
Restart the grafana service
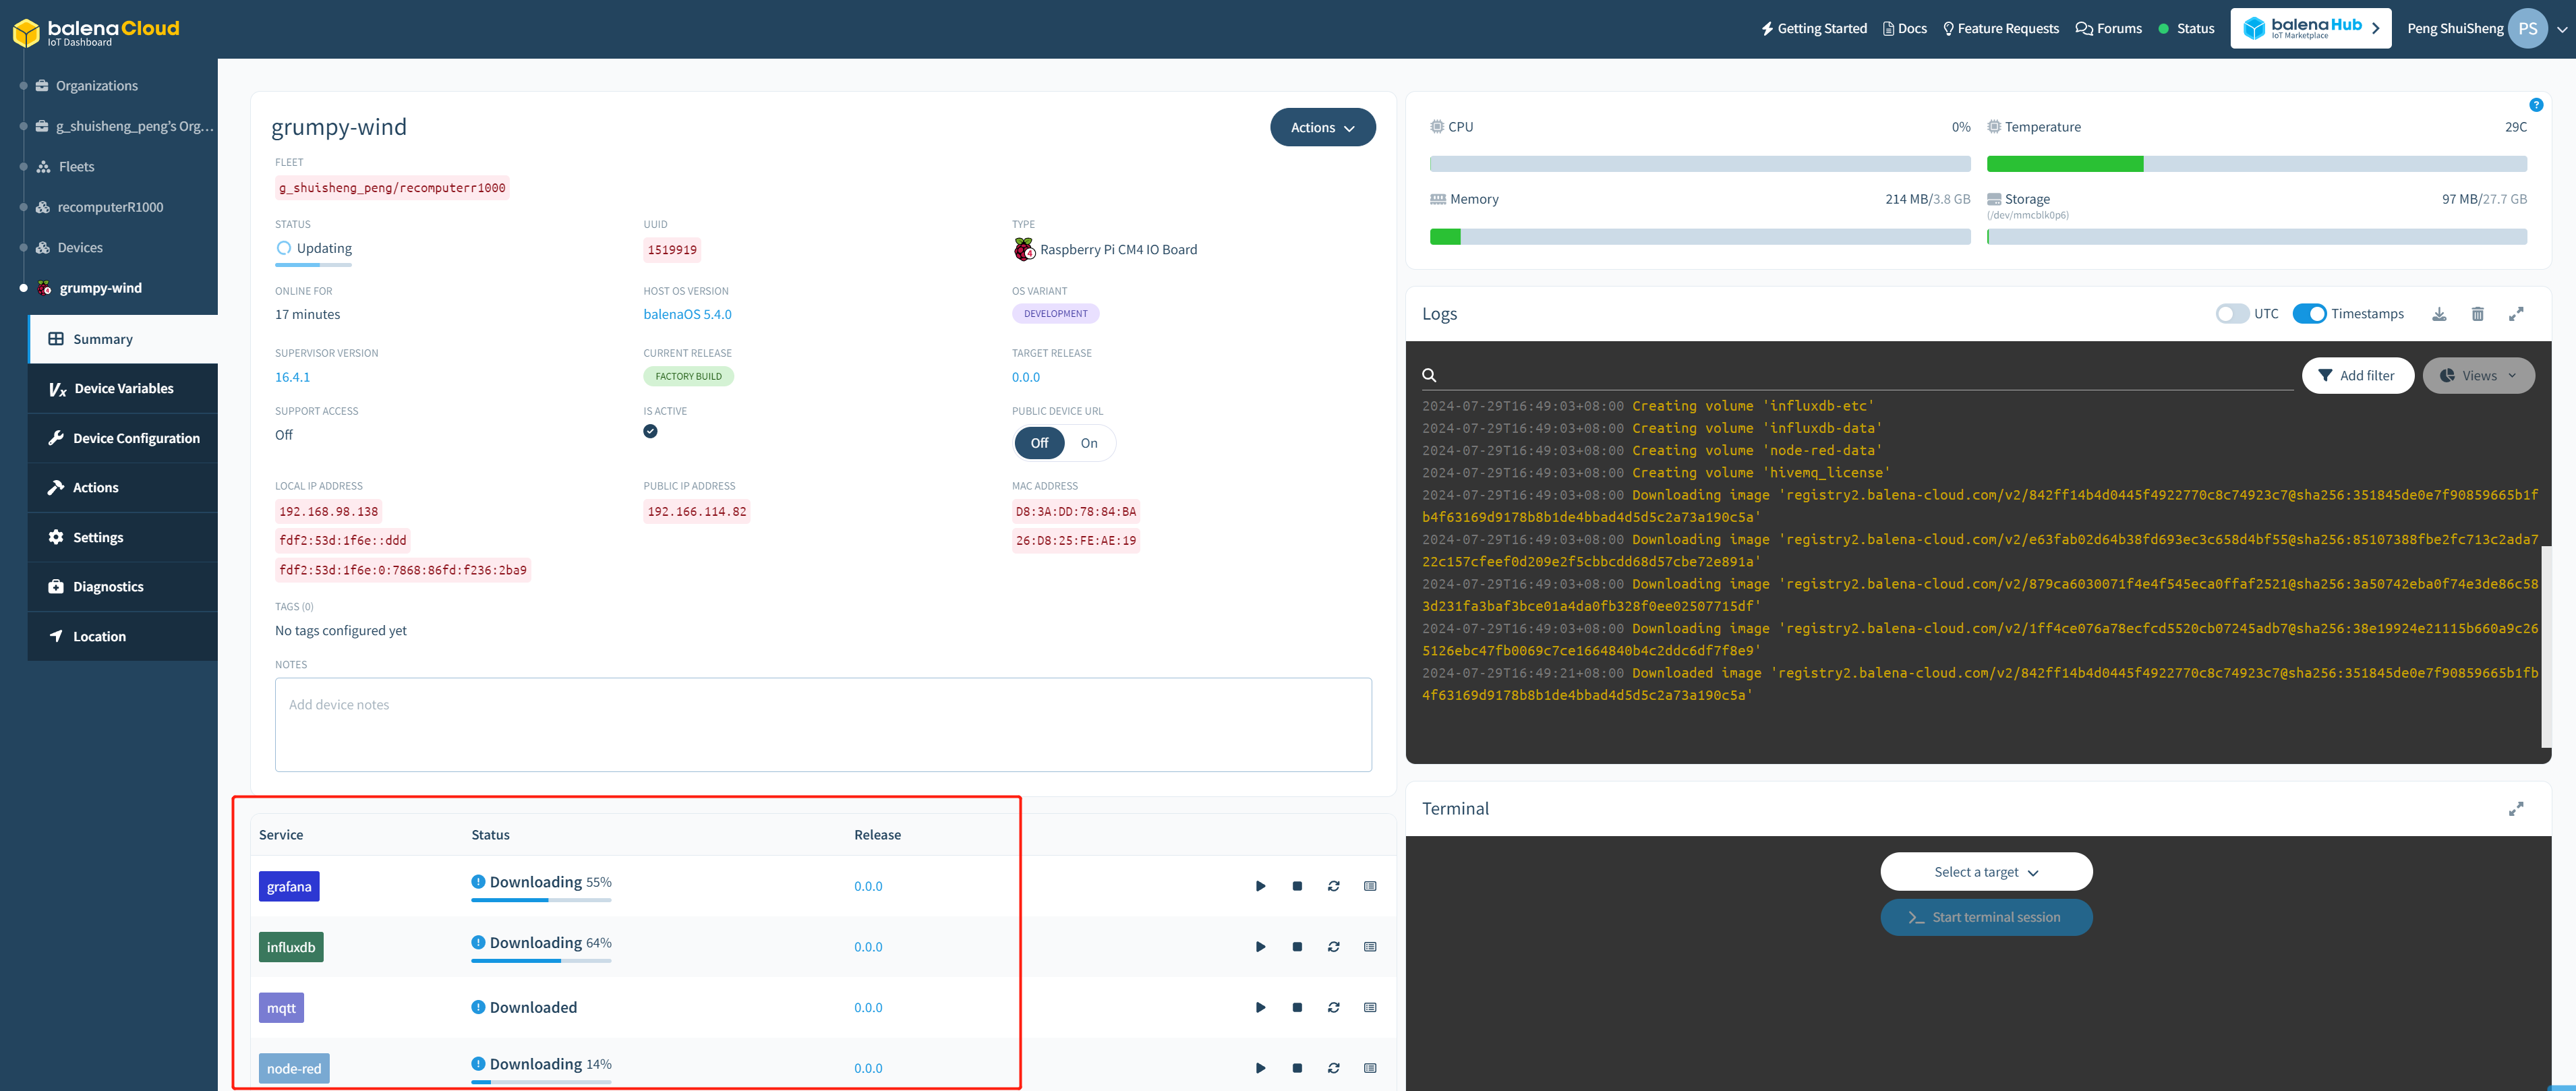1333,886
